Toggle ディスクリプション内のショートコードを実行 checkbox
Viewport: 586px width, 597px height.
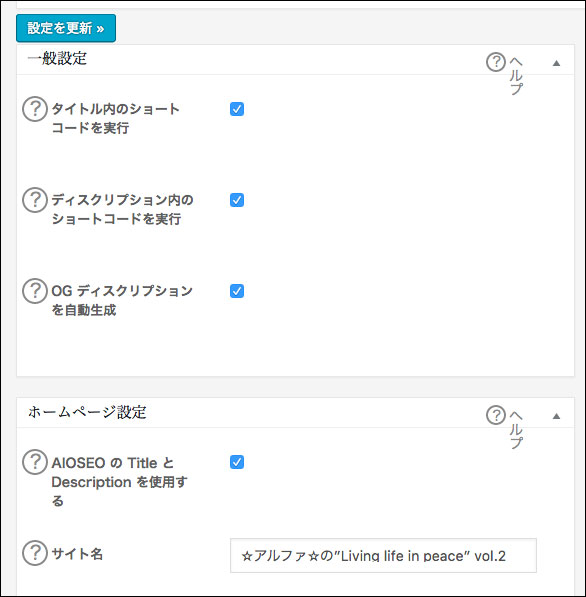(x=237, y=200)
